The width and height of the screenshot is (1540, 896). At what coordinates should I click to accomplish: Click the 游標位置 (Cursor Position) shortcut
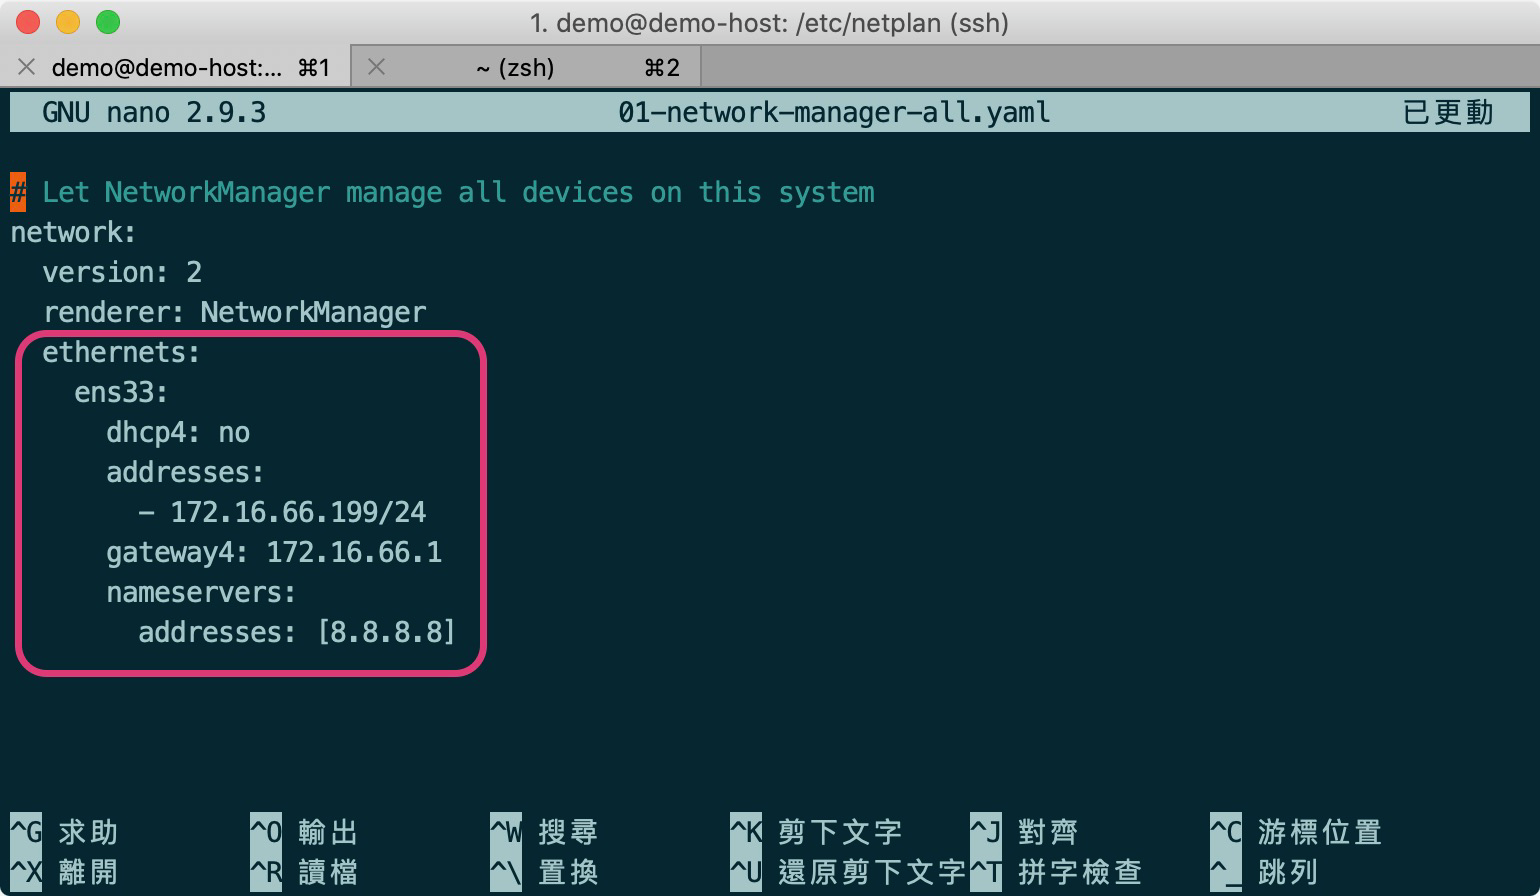tap(1320, 831)
